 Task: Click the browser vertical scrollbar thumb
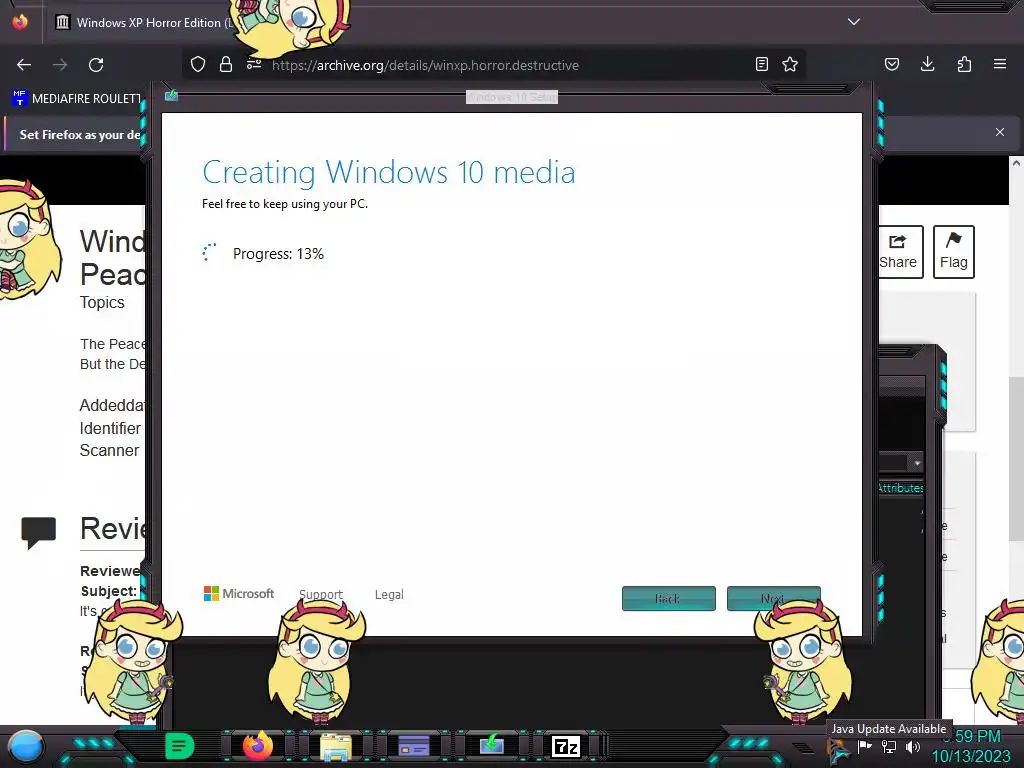tap(1016, 458)
